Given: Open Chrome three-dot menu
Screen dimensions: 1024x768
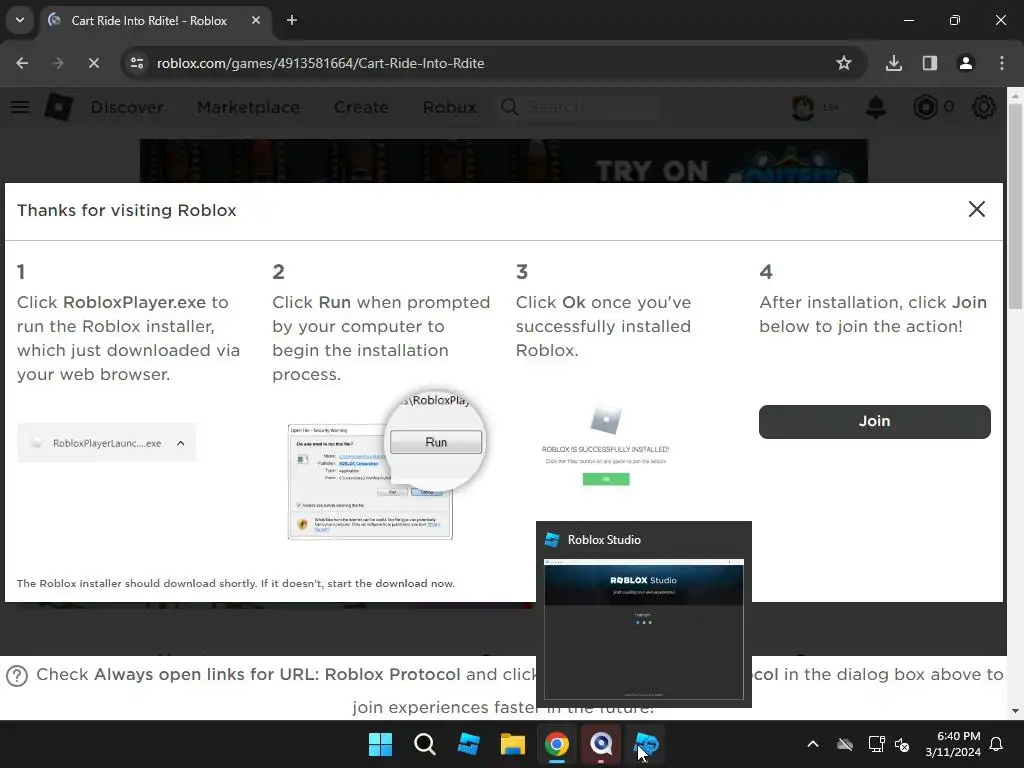Looking at the screenshot, I should click(1002, 63).
